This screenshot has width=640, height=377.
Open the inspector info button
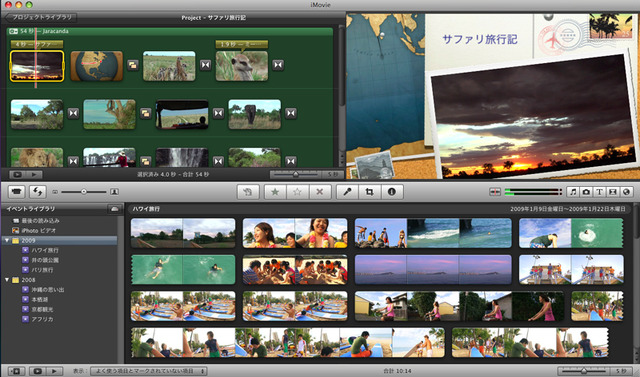click(x=392, y=192)
